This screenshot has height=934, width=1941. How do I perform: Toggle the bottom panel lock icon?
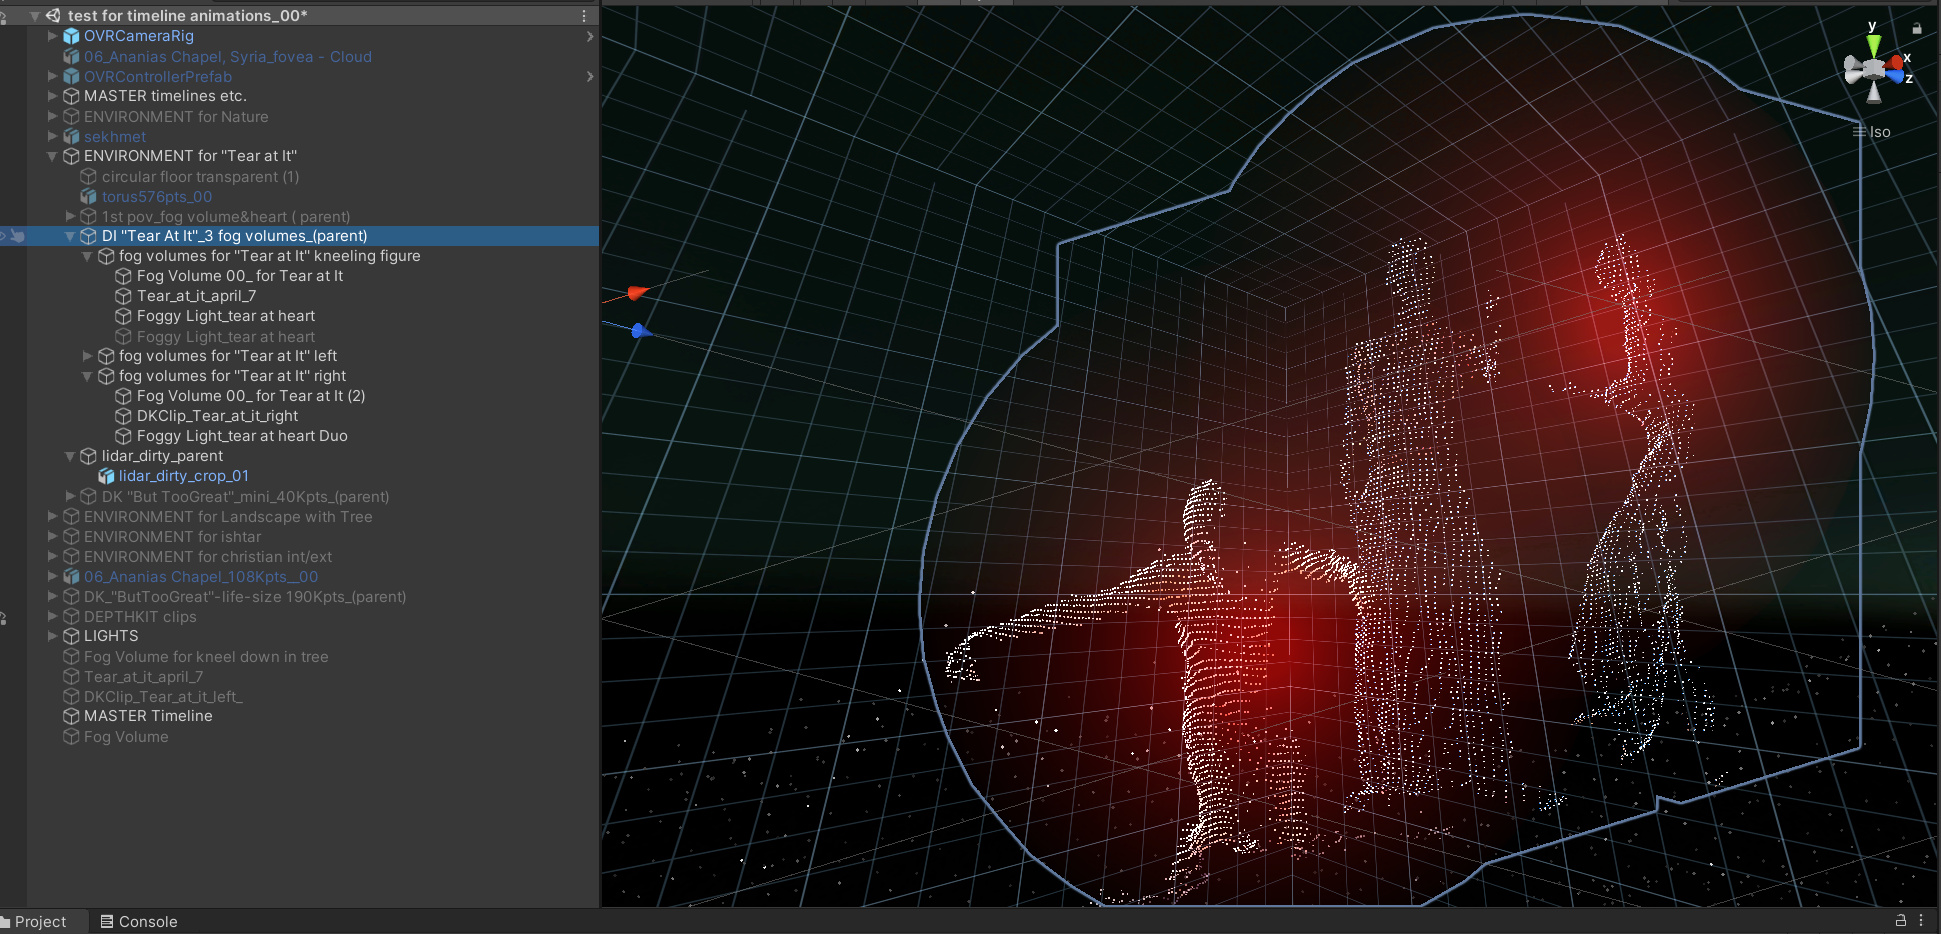coord(1900,920)
